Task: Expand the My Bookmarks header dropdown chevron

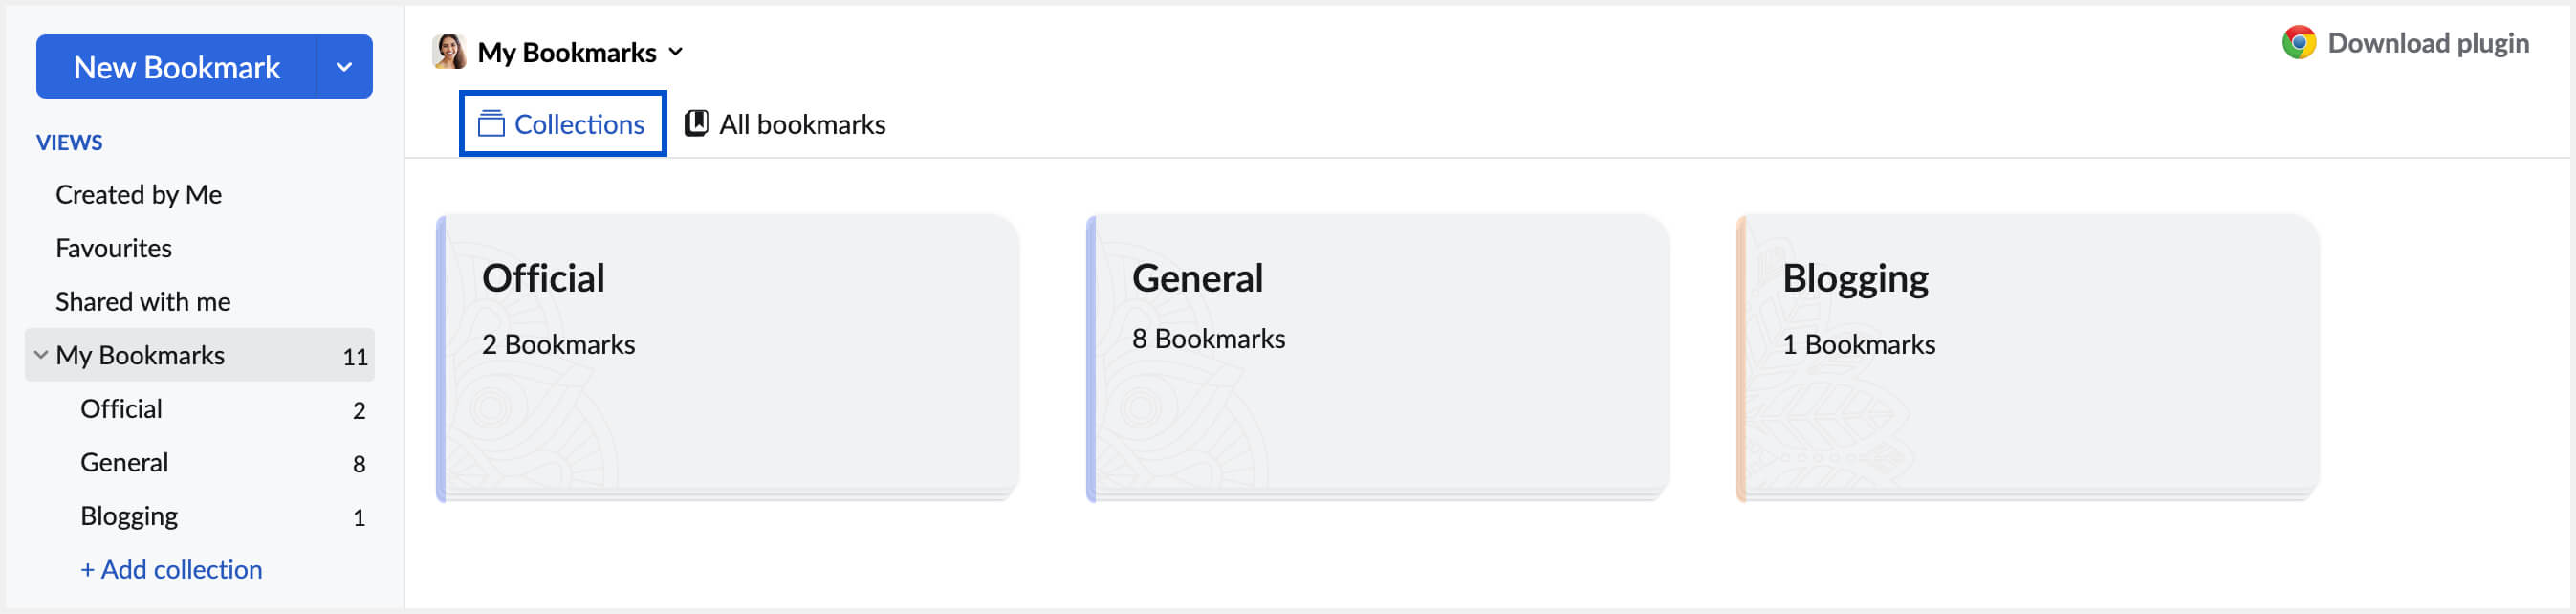Action: click(x=676, y=52)
